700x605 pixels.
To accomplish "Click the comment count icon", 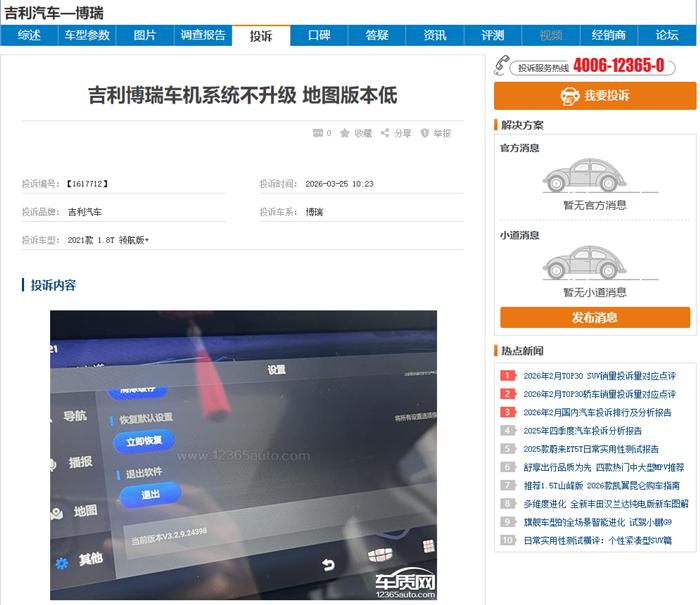I will pos(318,133).
